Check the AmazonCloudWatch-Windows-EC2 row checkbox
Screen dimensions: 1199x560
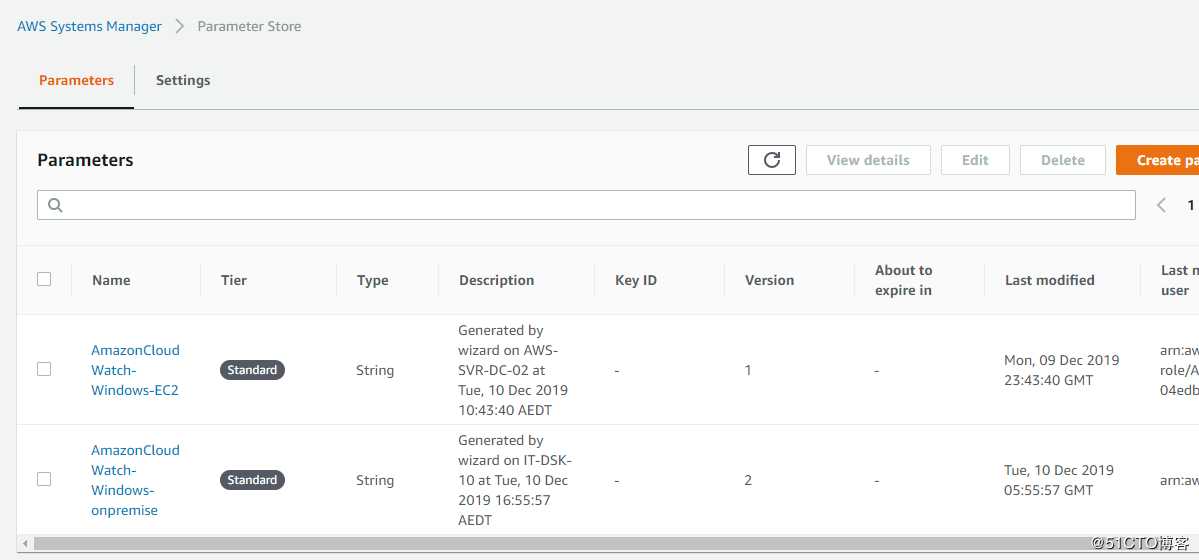point(44,369)
